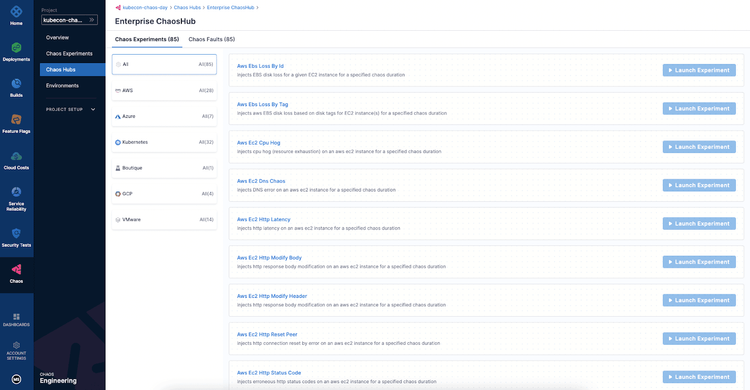Launch experiment for Aws Ebs Loss By Id
This screenshot has width=750, height=390.
[699, 70]
